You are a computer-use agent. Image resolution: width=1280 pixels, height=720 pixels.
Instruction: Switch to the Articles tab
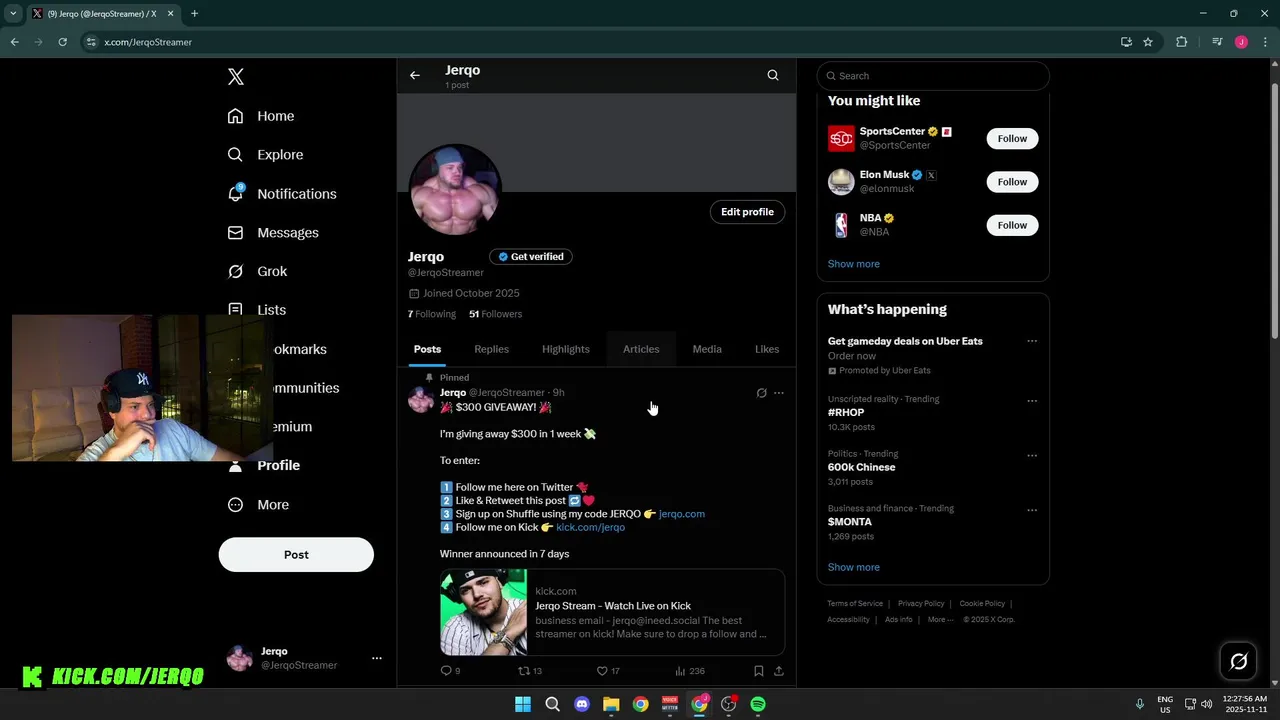point(641,349)
